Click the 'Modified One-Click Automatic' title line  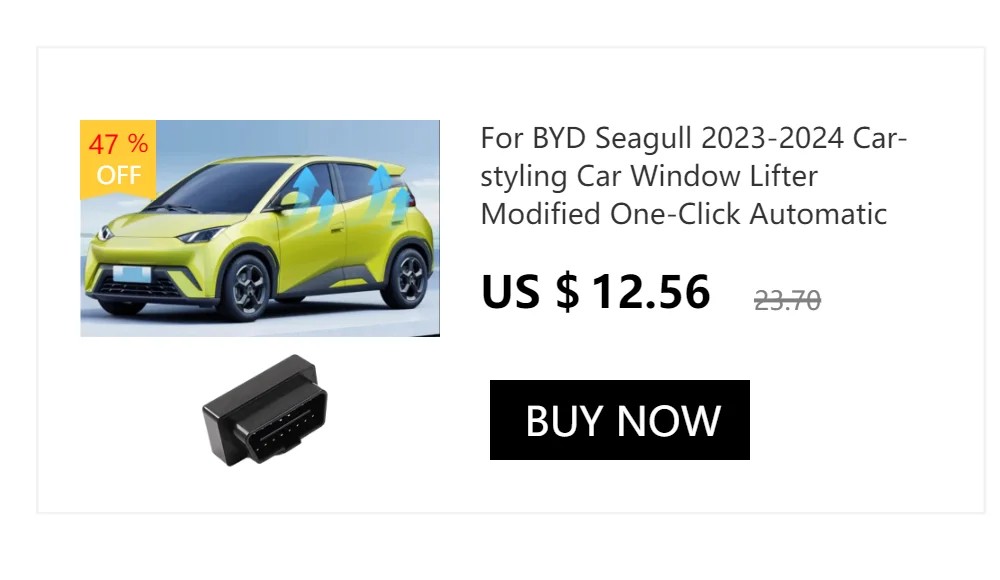pos(684,214)
